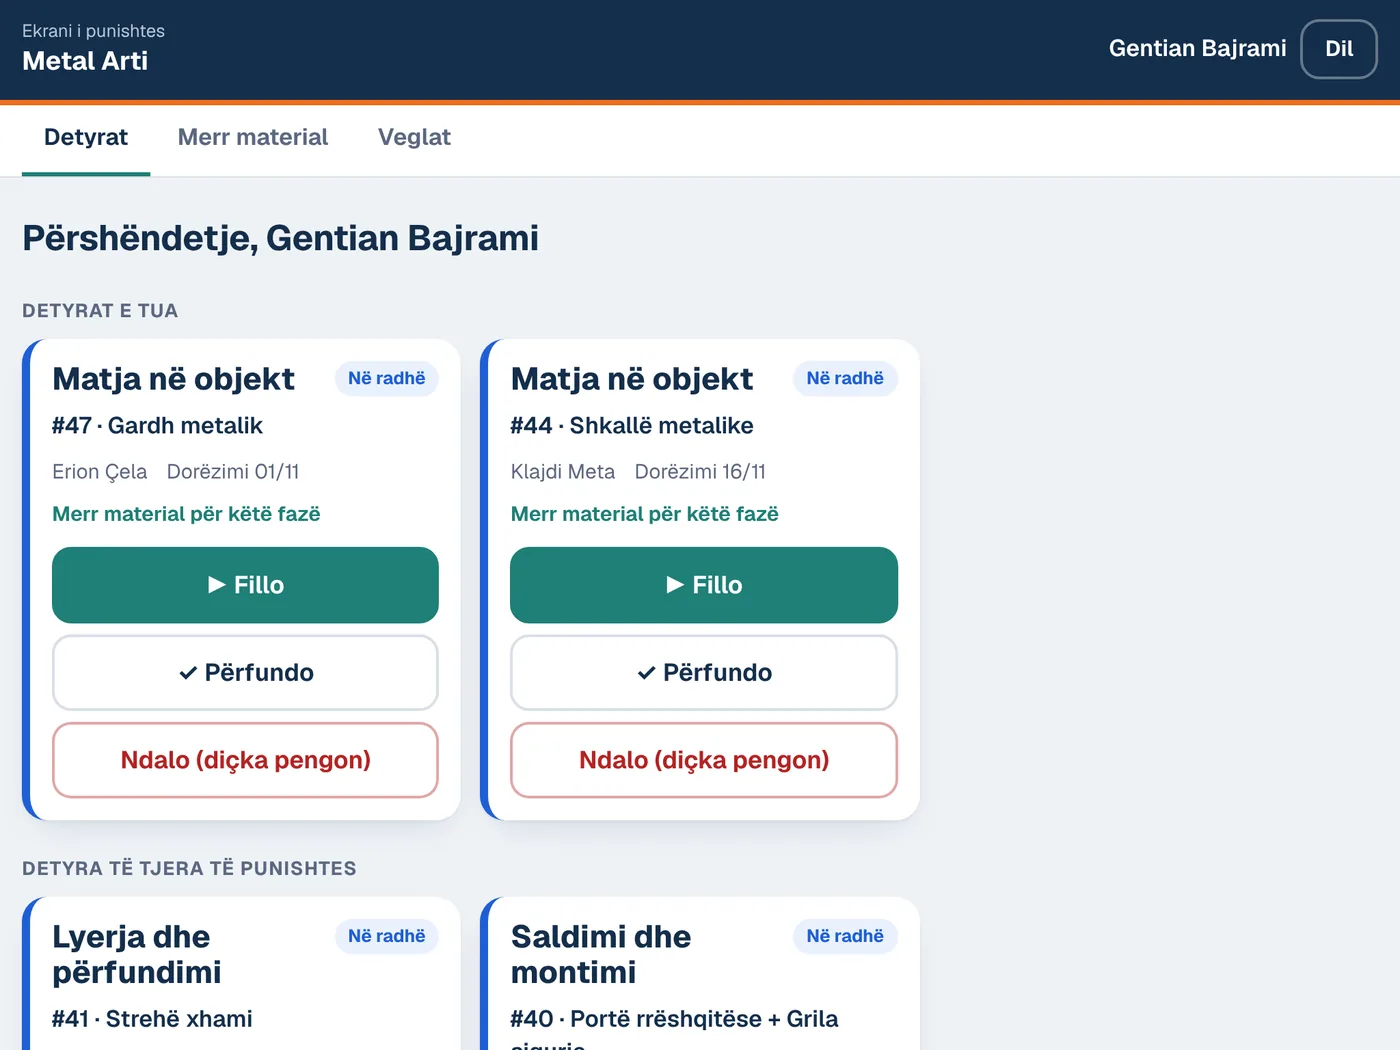
Task: Open Merr material për këtë fazë for #44
Action: (x=645, y=514)
